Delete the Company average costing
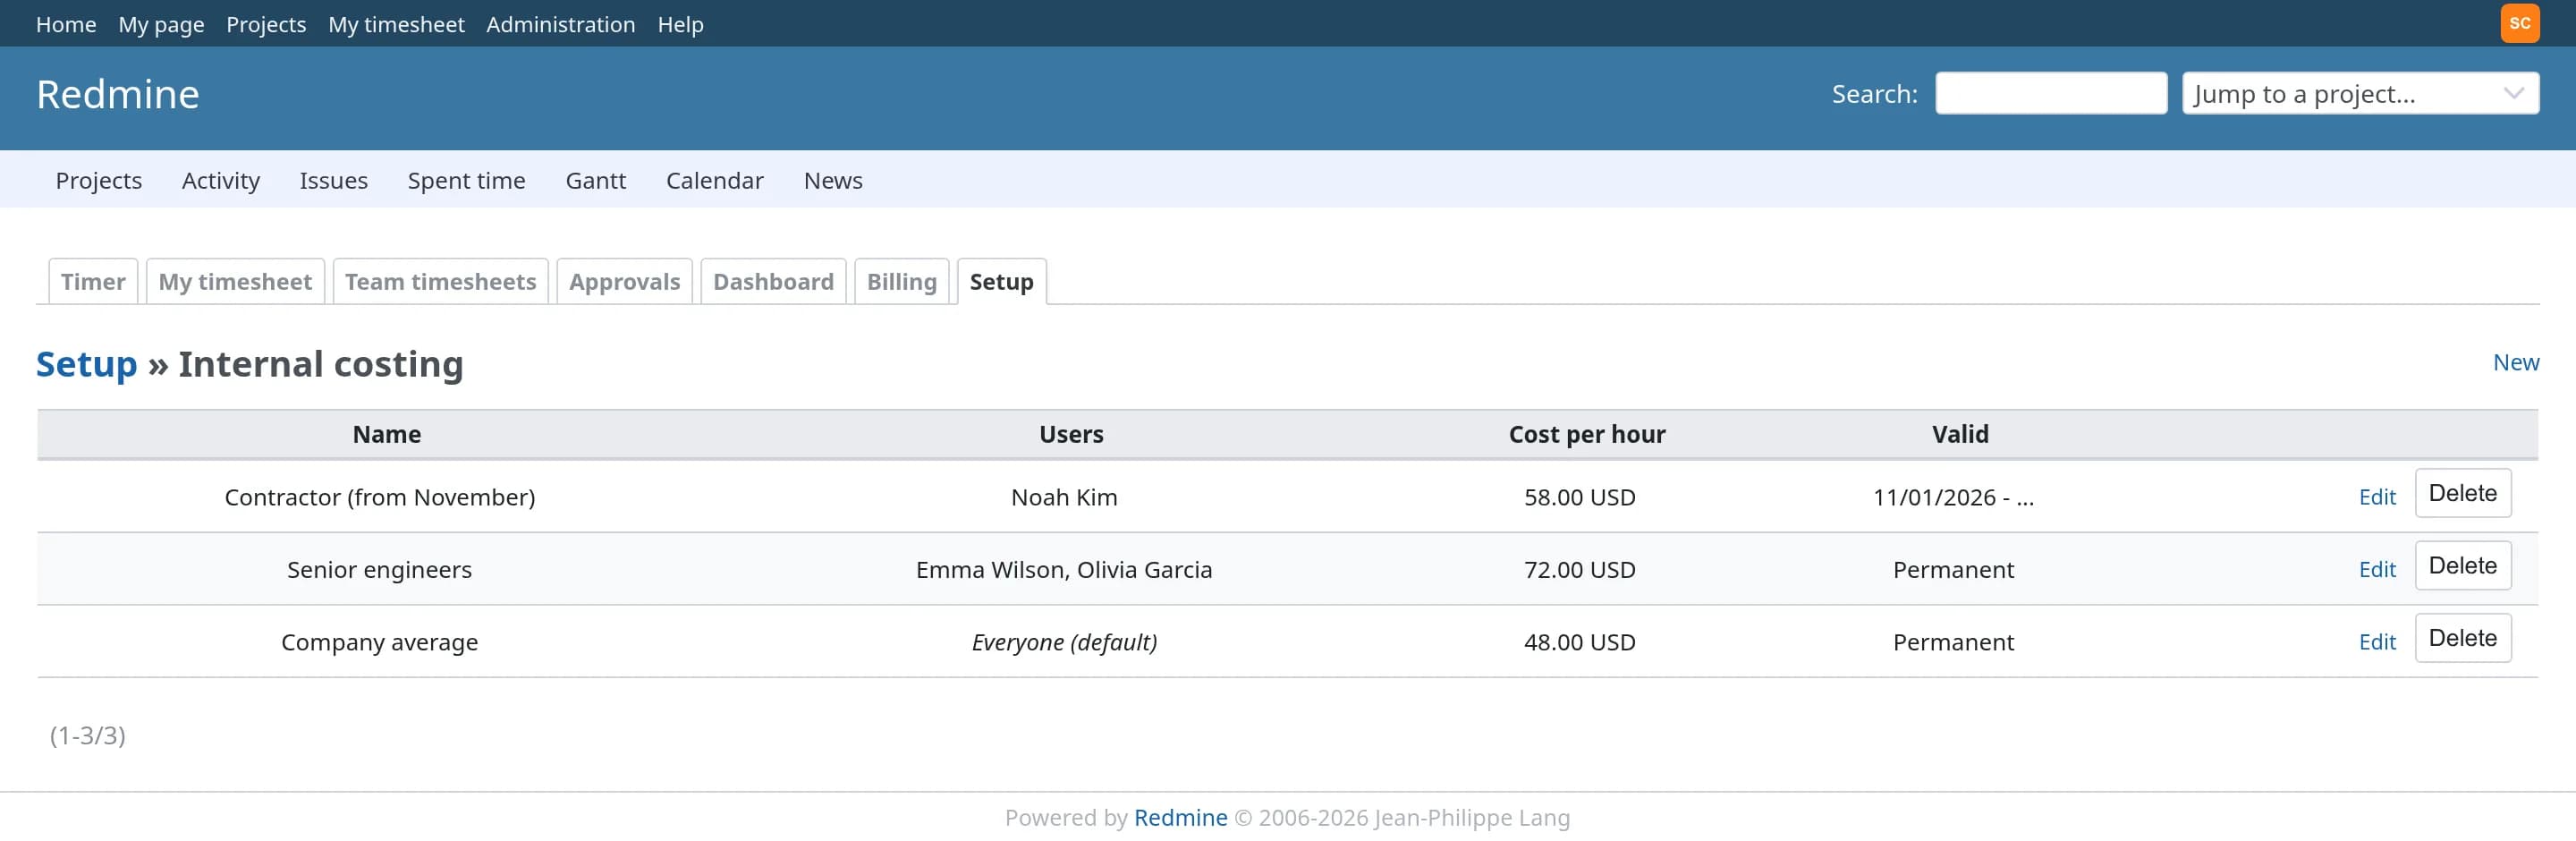 point(2462,638)
